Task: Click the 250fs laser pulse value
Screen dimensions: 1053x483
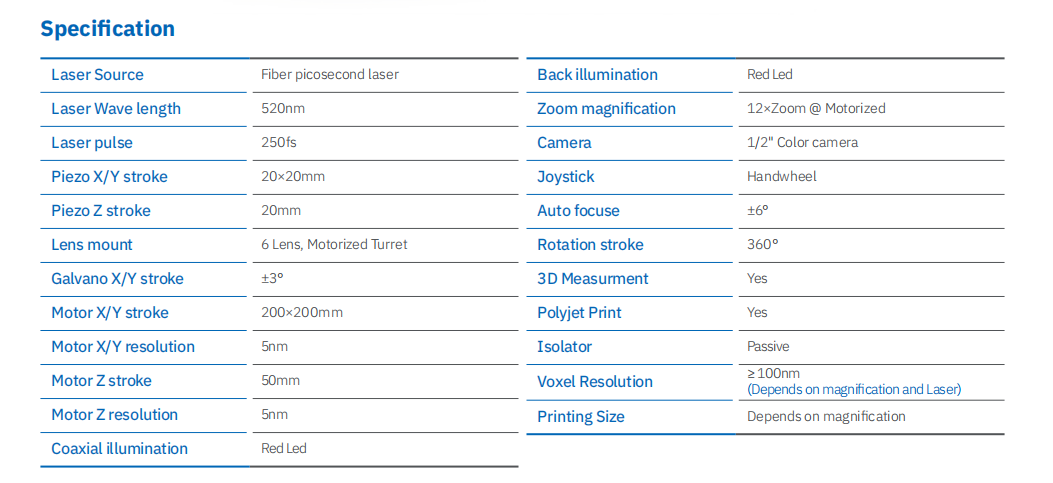Action: (x=280, y=143)
